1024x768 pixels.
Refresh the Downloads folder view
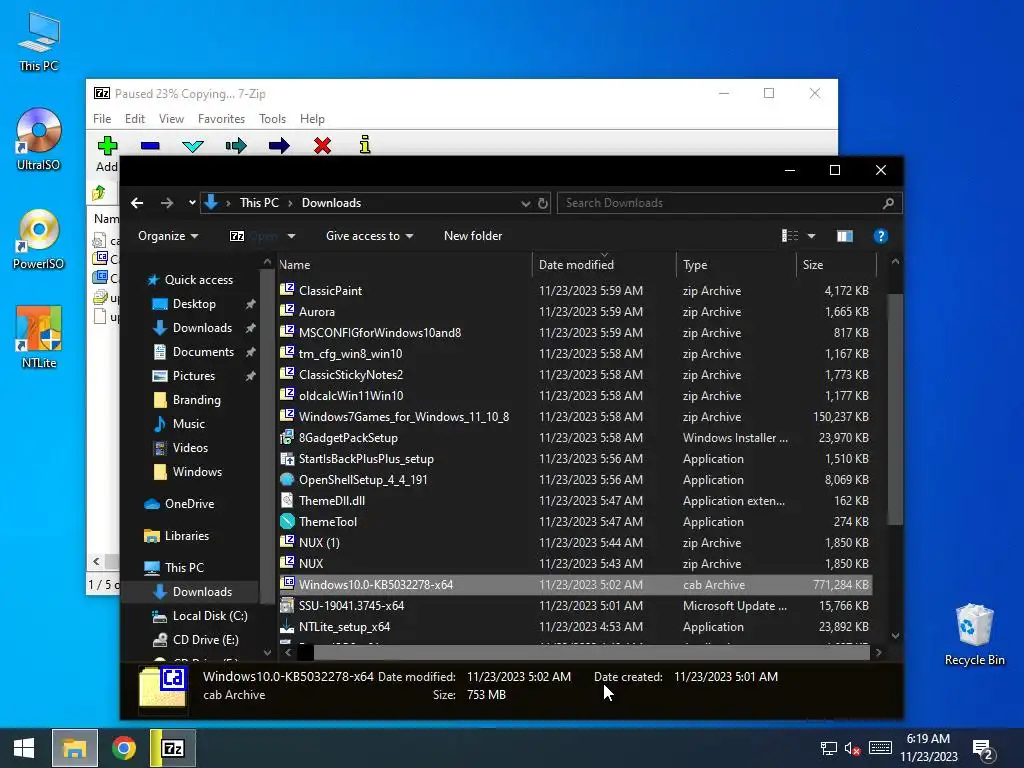coord(543,203)
